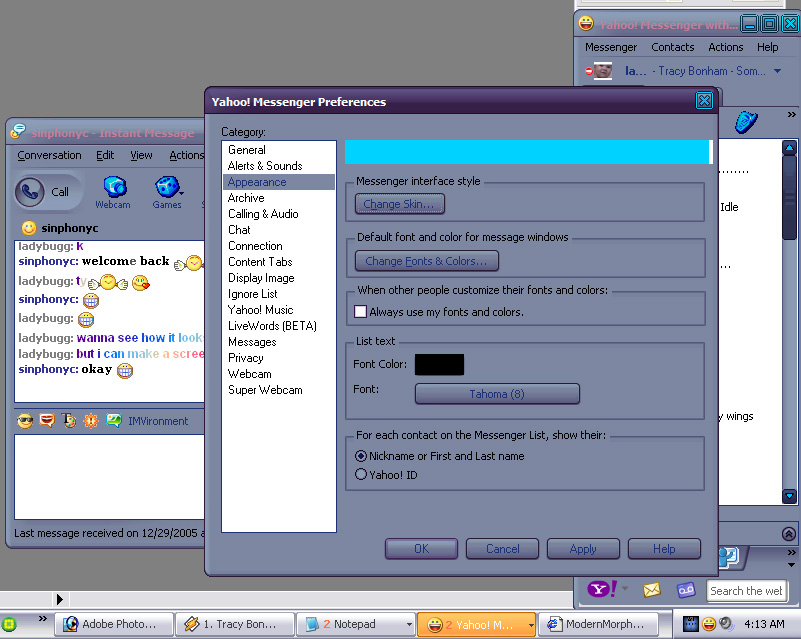Screen dimensions: 801x639
Task: Click the Tahoma (8) font button
Action: point(497,394)
